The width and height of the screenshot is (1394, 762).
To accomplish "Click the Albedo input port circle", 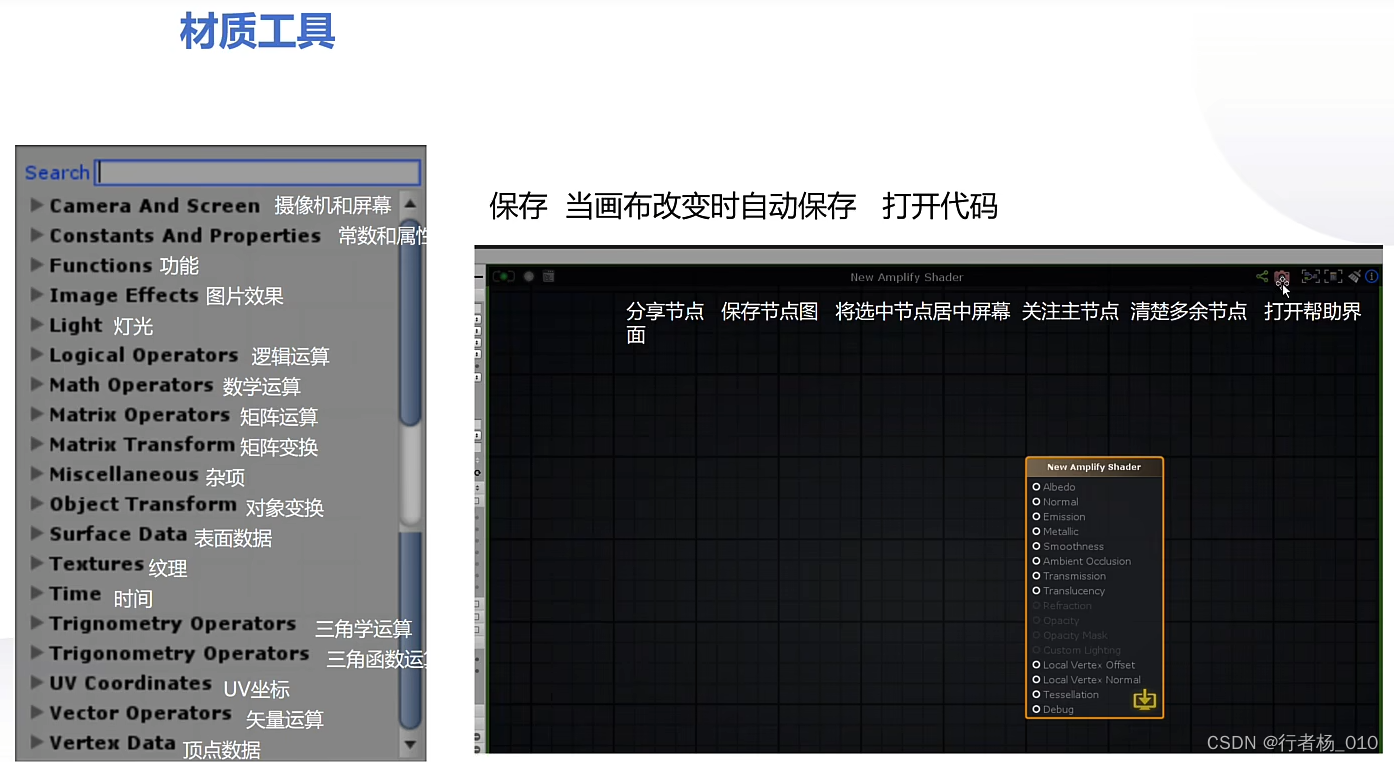I will click(x=1036, y=487).
